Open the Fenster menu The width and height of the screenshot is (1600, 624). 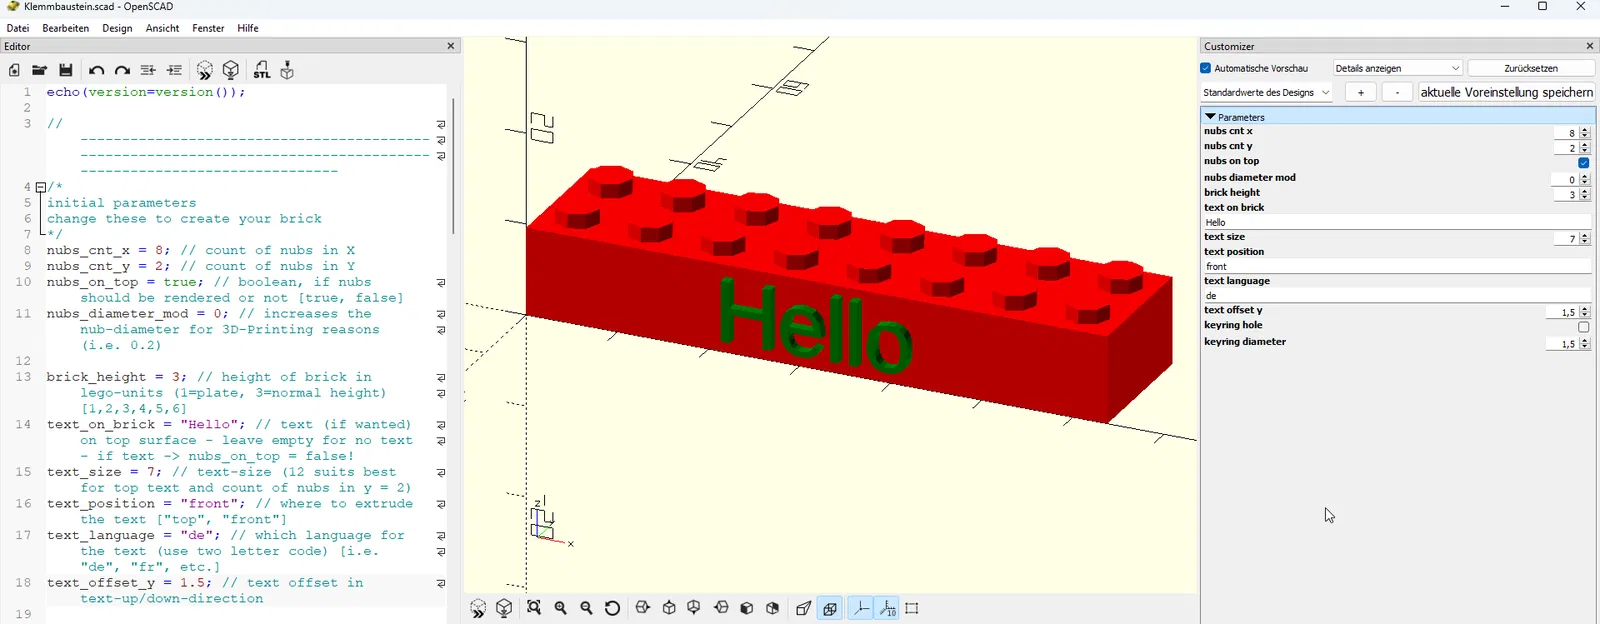[x=209, y=28]
